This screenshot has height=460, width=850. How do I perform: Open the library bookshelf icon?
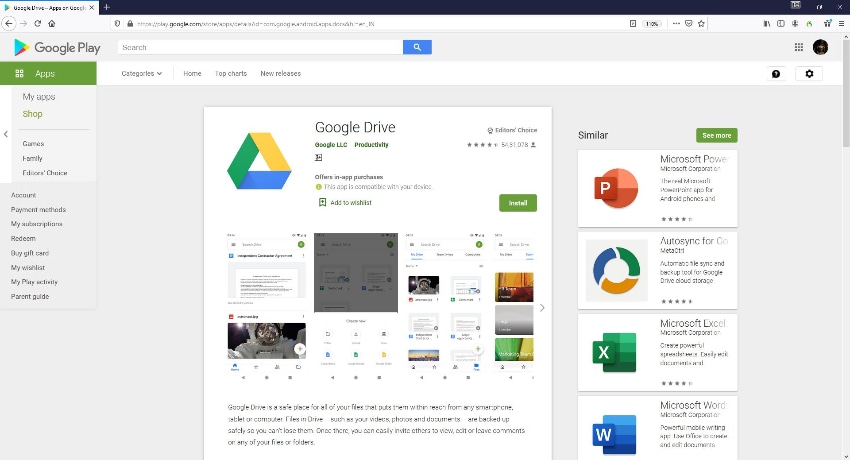767,23
